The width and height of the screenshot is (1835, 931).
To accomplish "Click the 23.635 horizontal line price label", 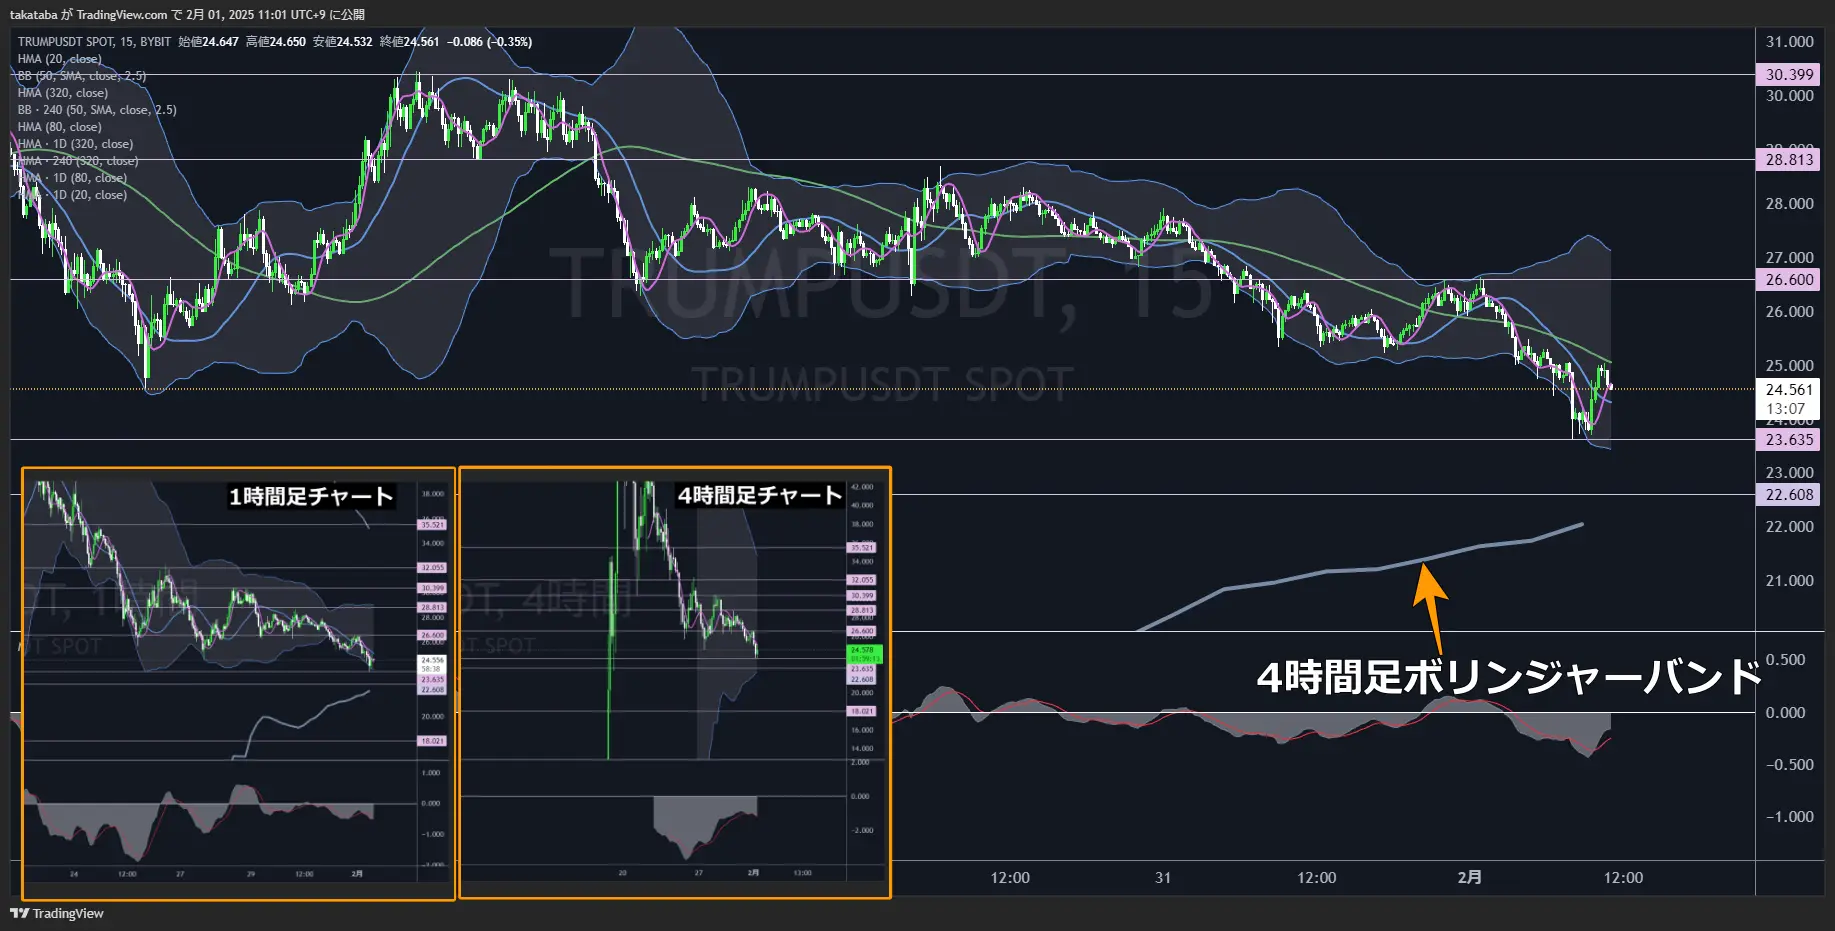I will 1788,440.
